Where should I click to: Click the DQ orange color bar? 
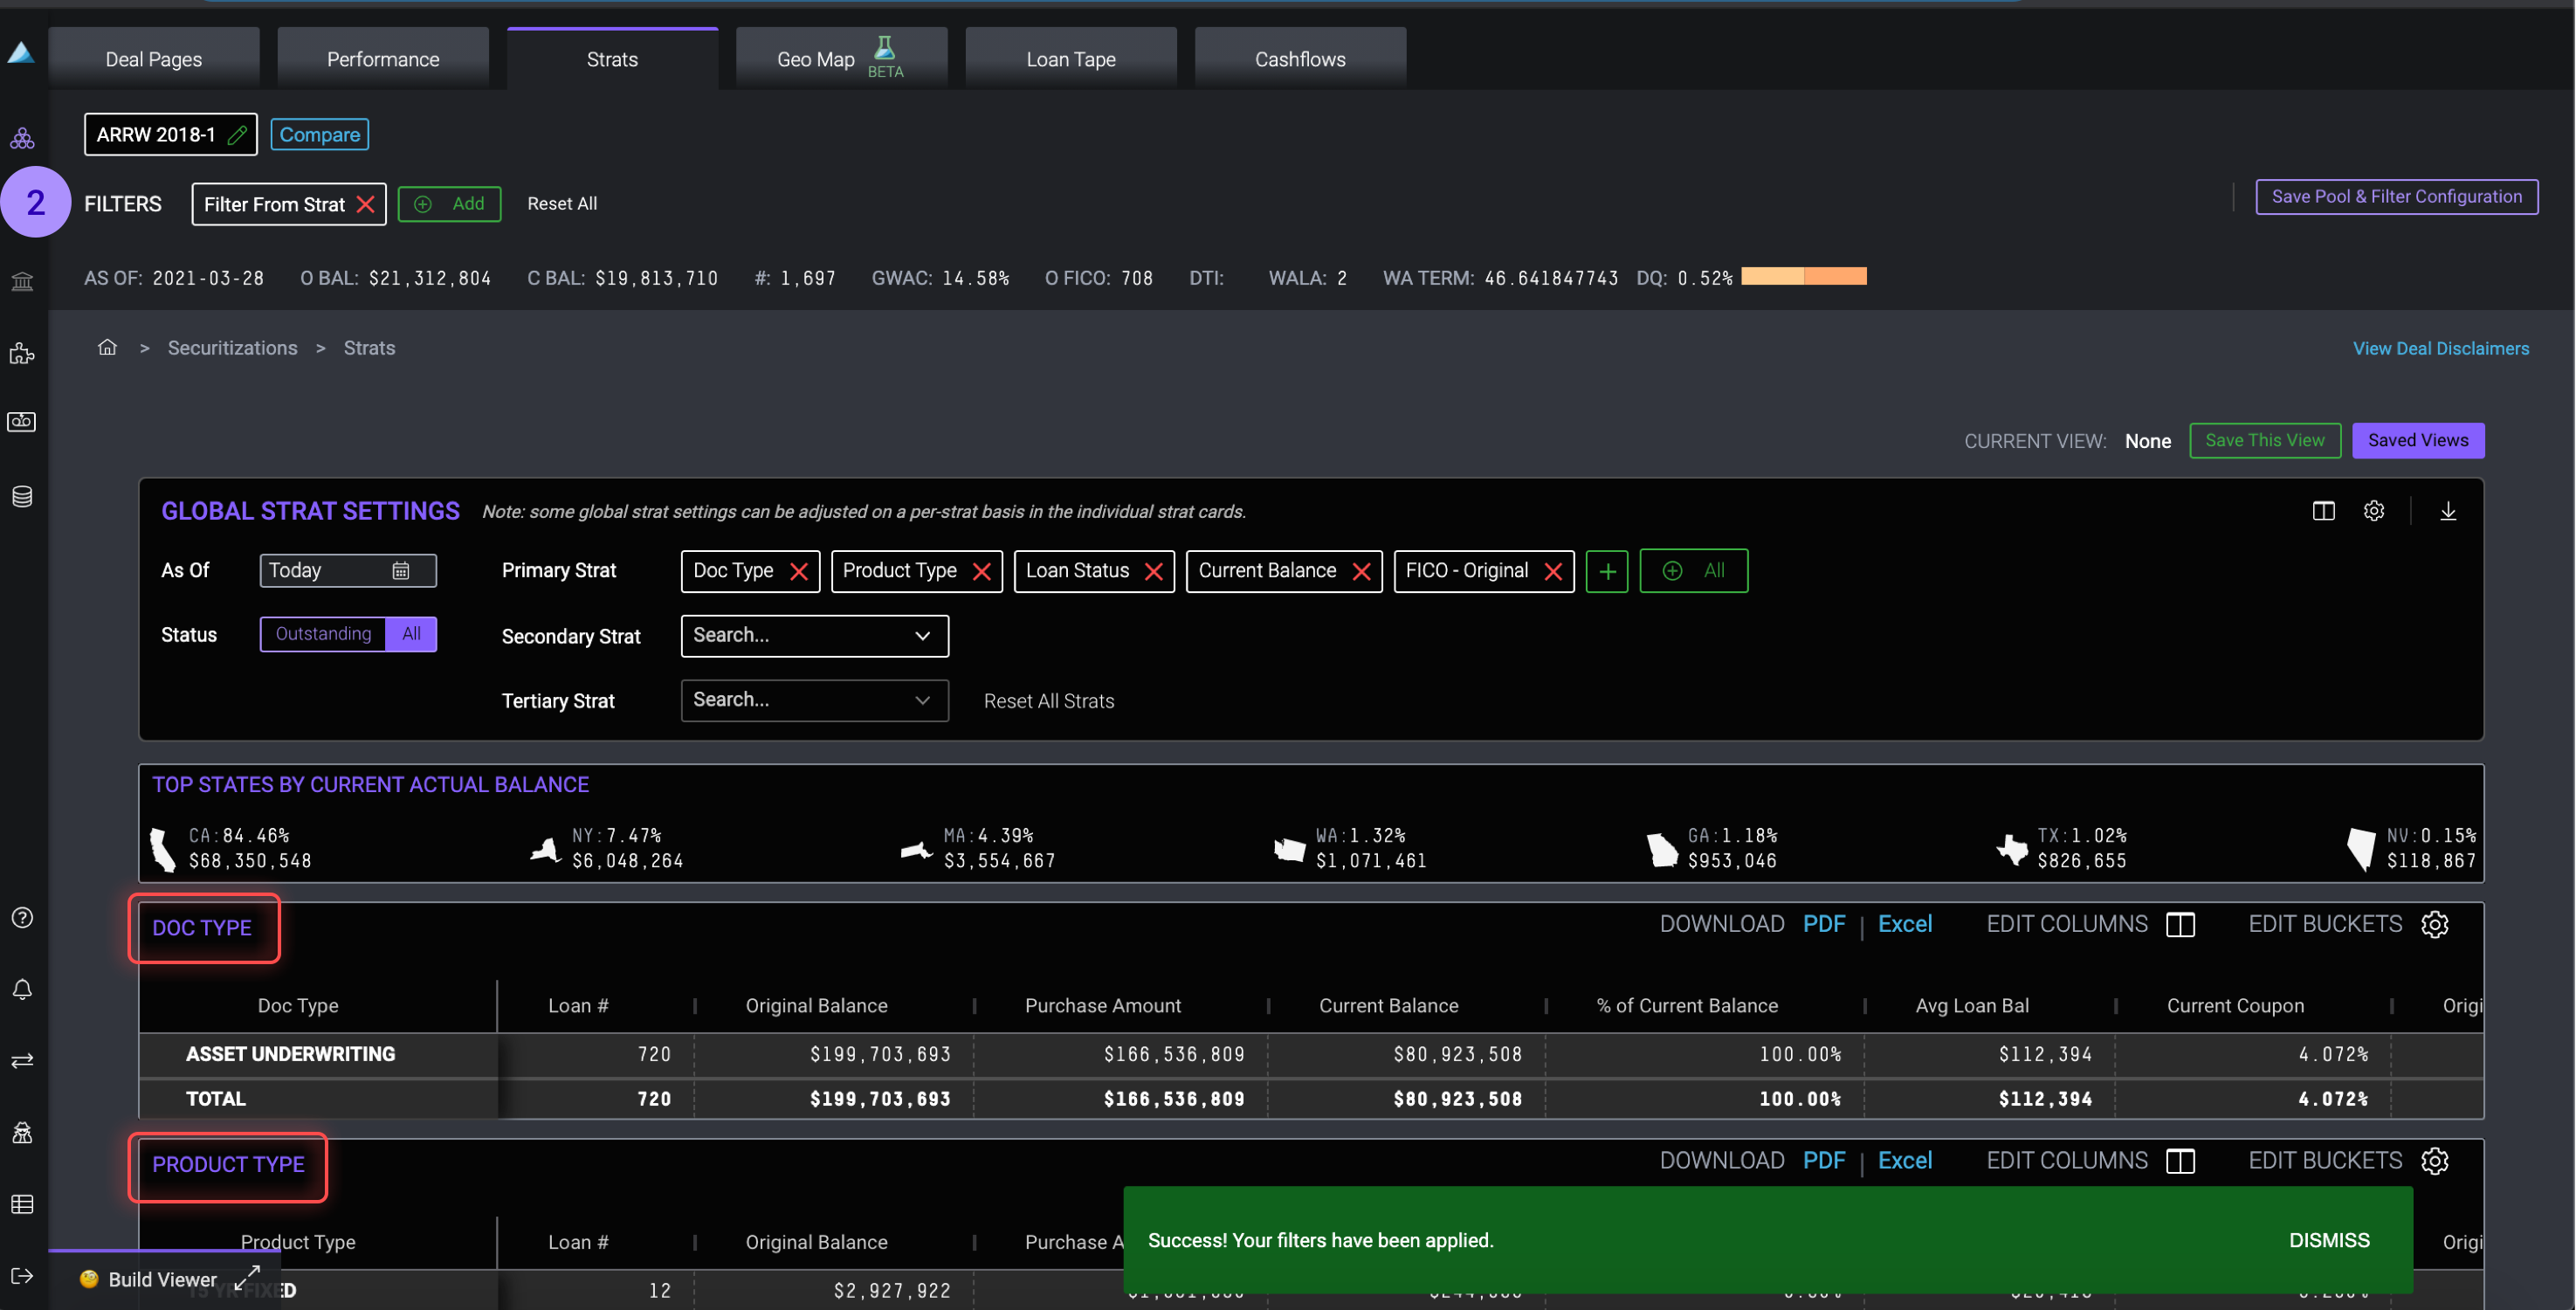pos(1803,277)
